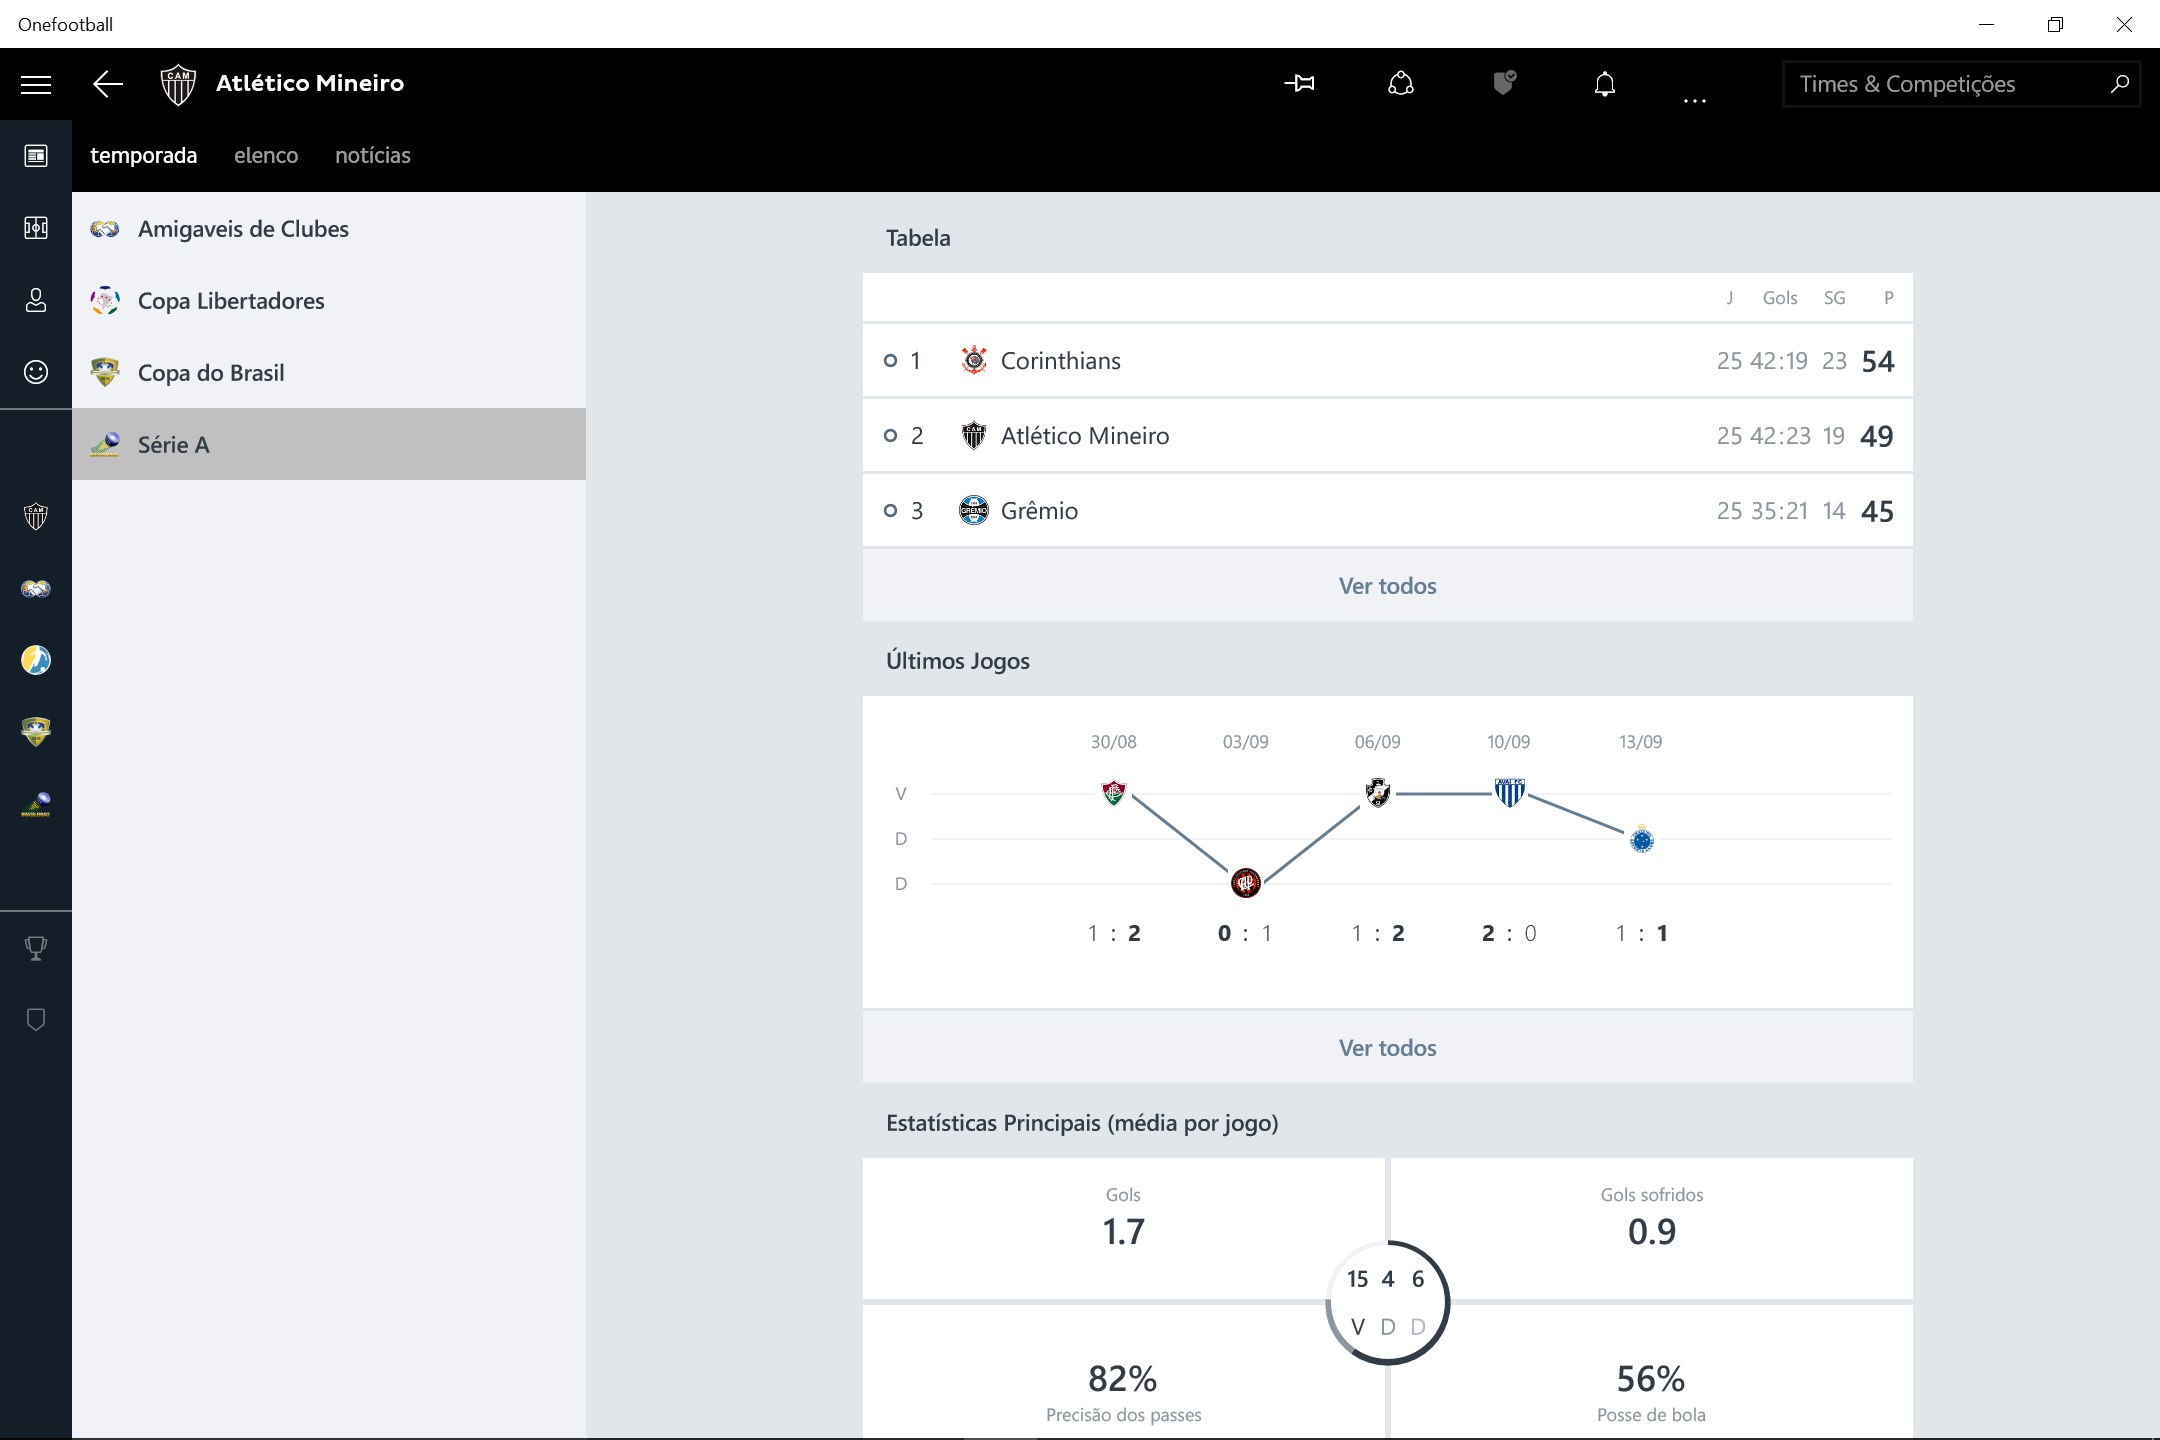Click the SG column header
The width and height of the screenshot is (2160, 1440).
click(x=1834, y=298)
